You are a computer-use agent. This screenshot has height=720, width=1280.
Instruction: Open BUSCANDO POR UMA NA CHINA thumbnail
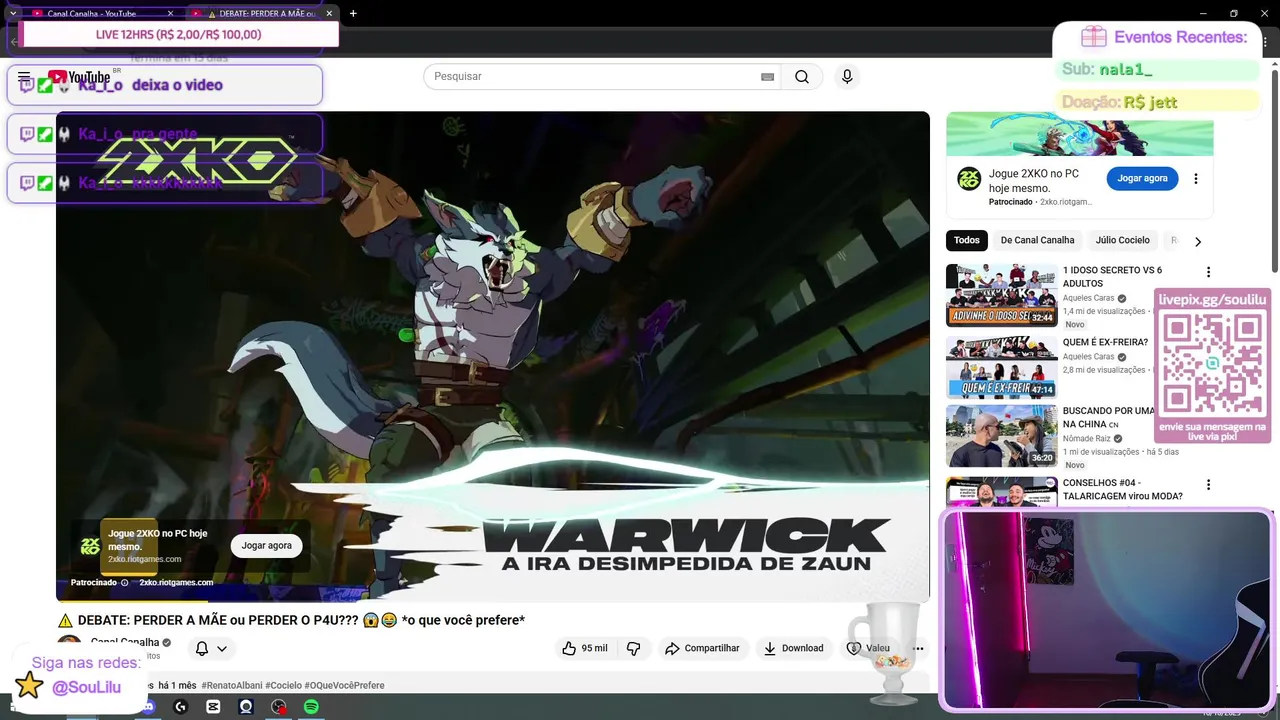pos(1001,436)
